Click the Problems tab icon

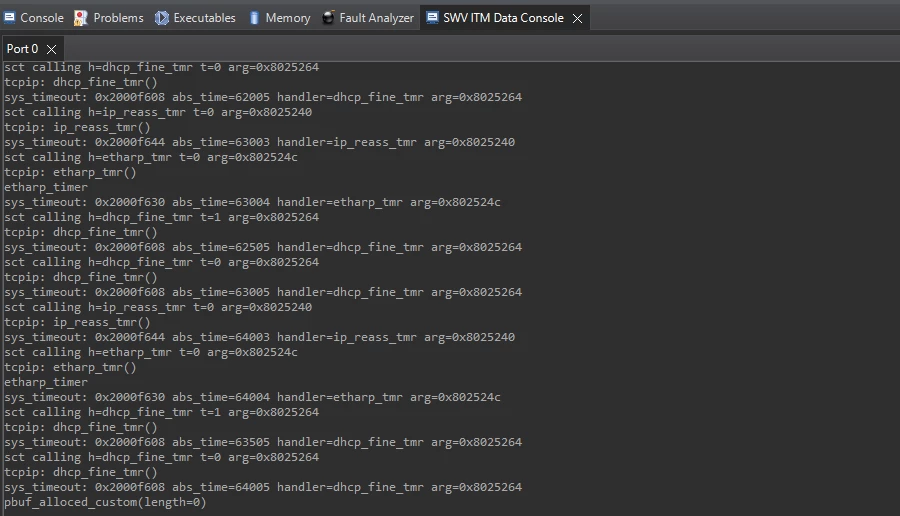81,18
